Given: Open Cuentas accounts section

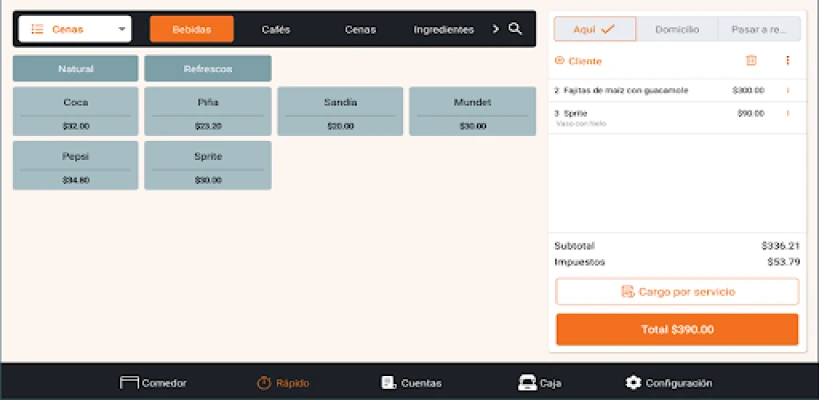Looking at the screenshot, I should pos(411,382).
